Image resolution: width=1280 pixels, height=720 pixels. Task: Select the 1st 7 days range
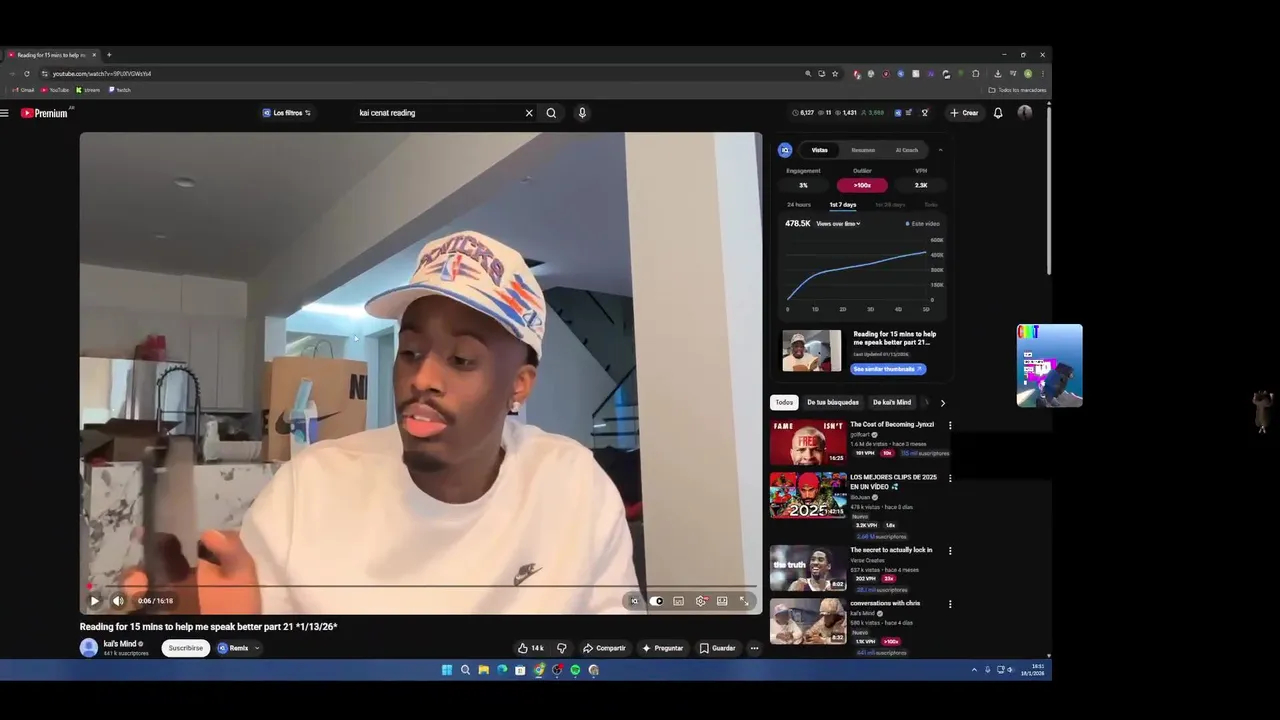click(843, 205)
